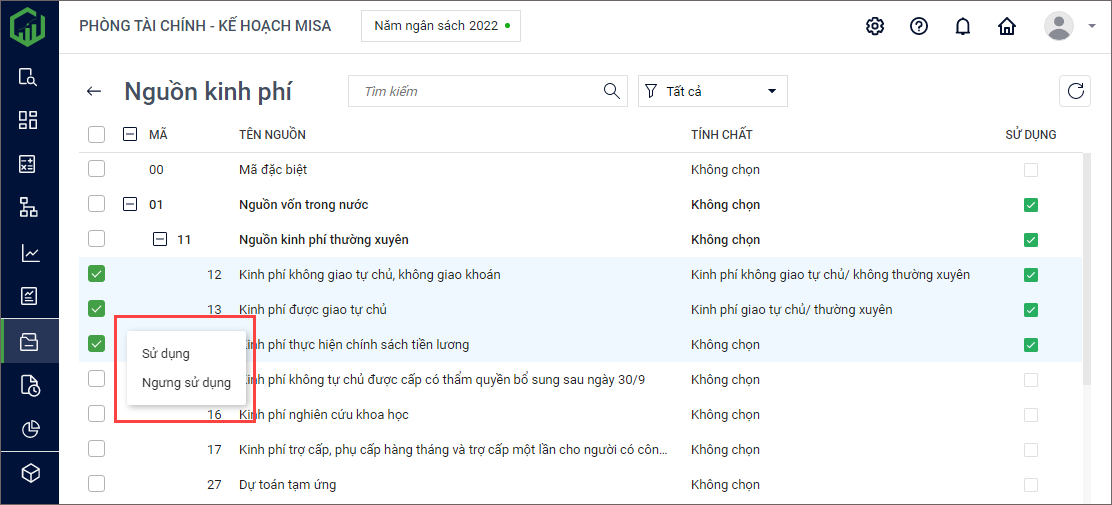Collapse the Nguồn vốn trong nước node

click(x=130, y=204)
